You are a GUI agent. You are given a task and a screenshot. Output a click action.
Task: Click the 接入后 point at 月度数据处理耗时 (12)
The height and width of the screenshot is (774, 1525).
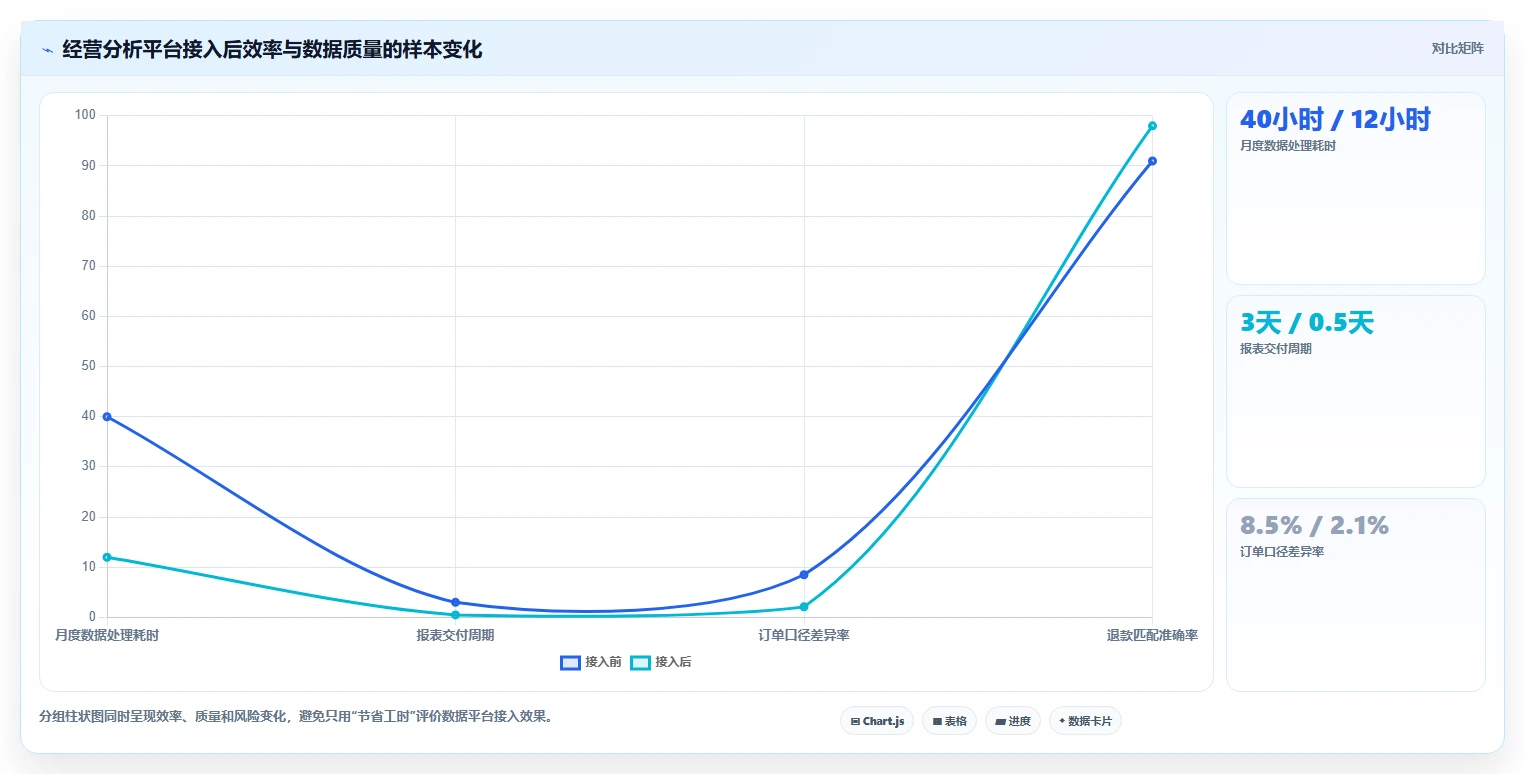pyautogui.click(x=107, y=557)
